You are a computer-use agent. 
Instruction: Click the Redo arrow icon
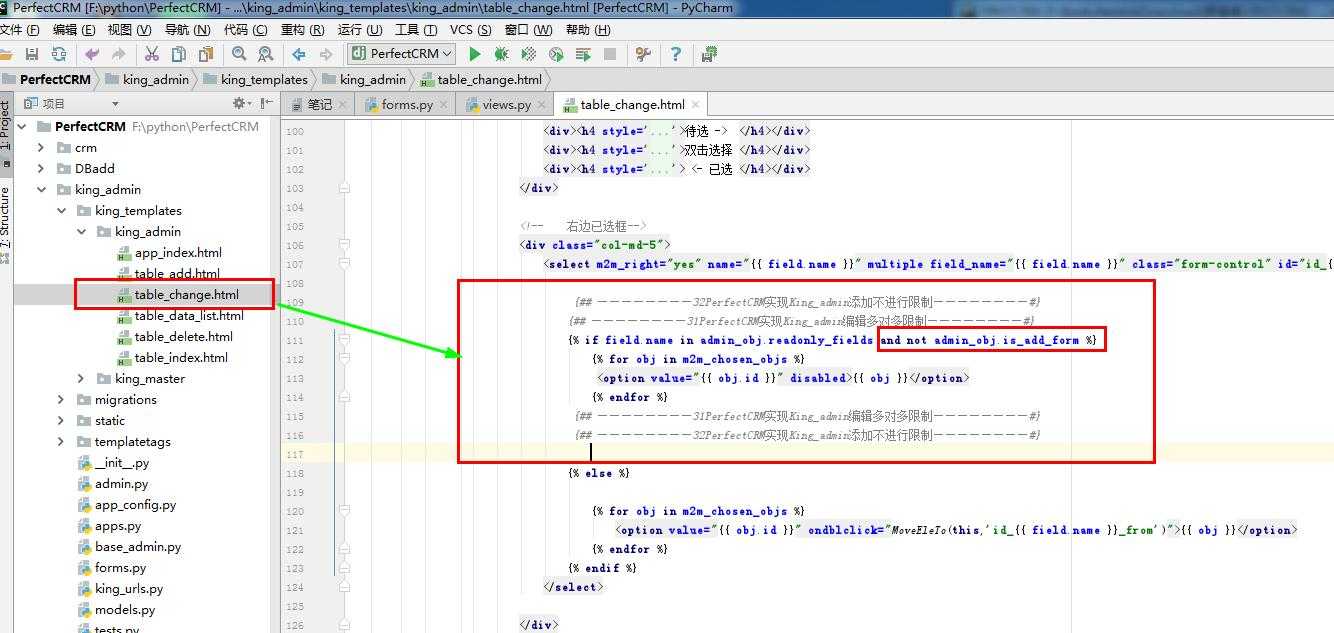119,54
